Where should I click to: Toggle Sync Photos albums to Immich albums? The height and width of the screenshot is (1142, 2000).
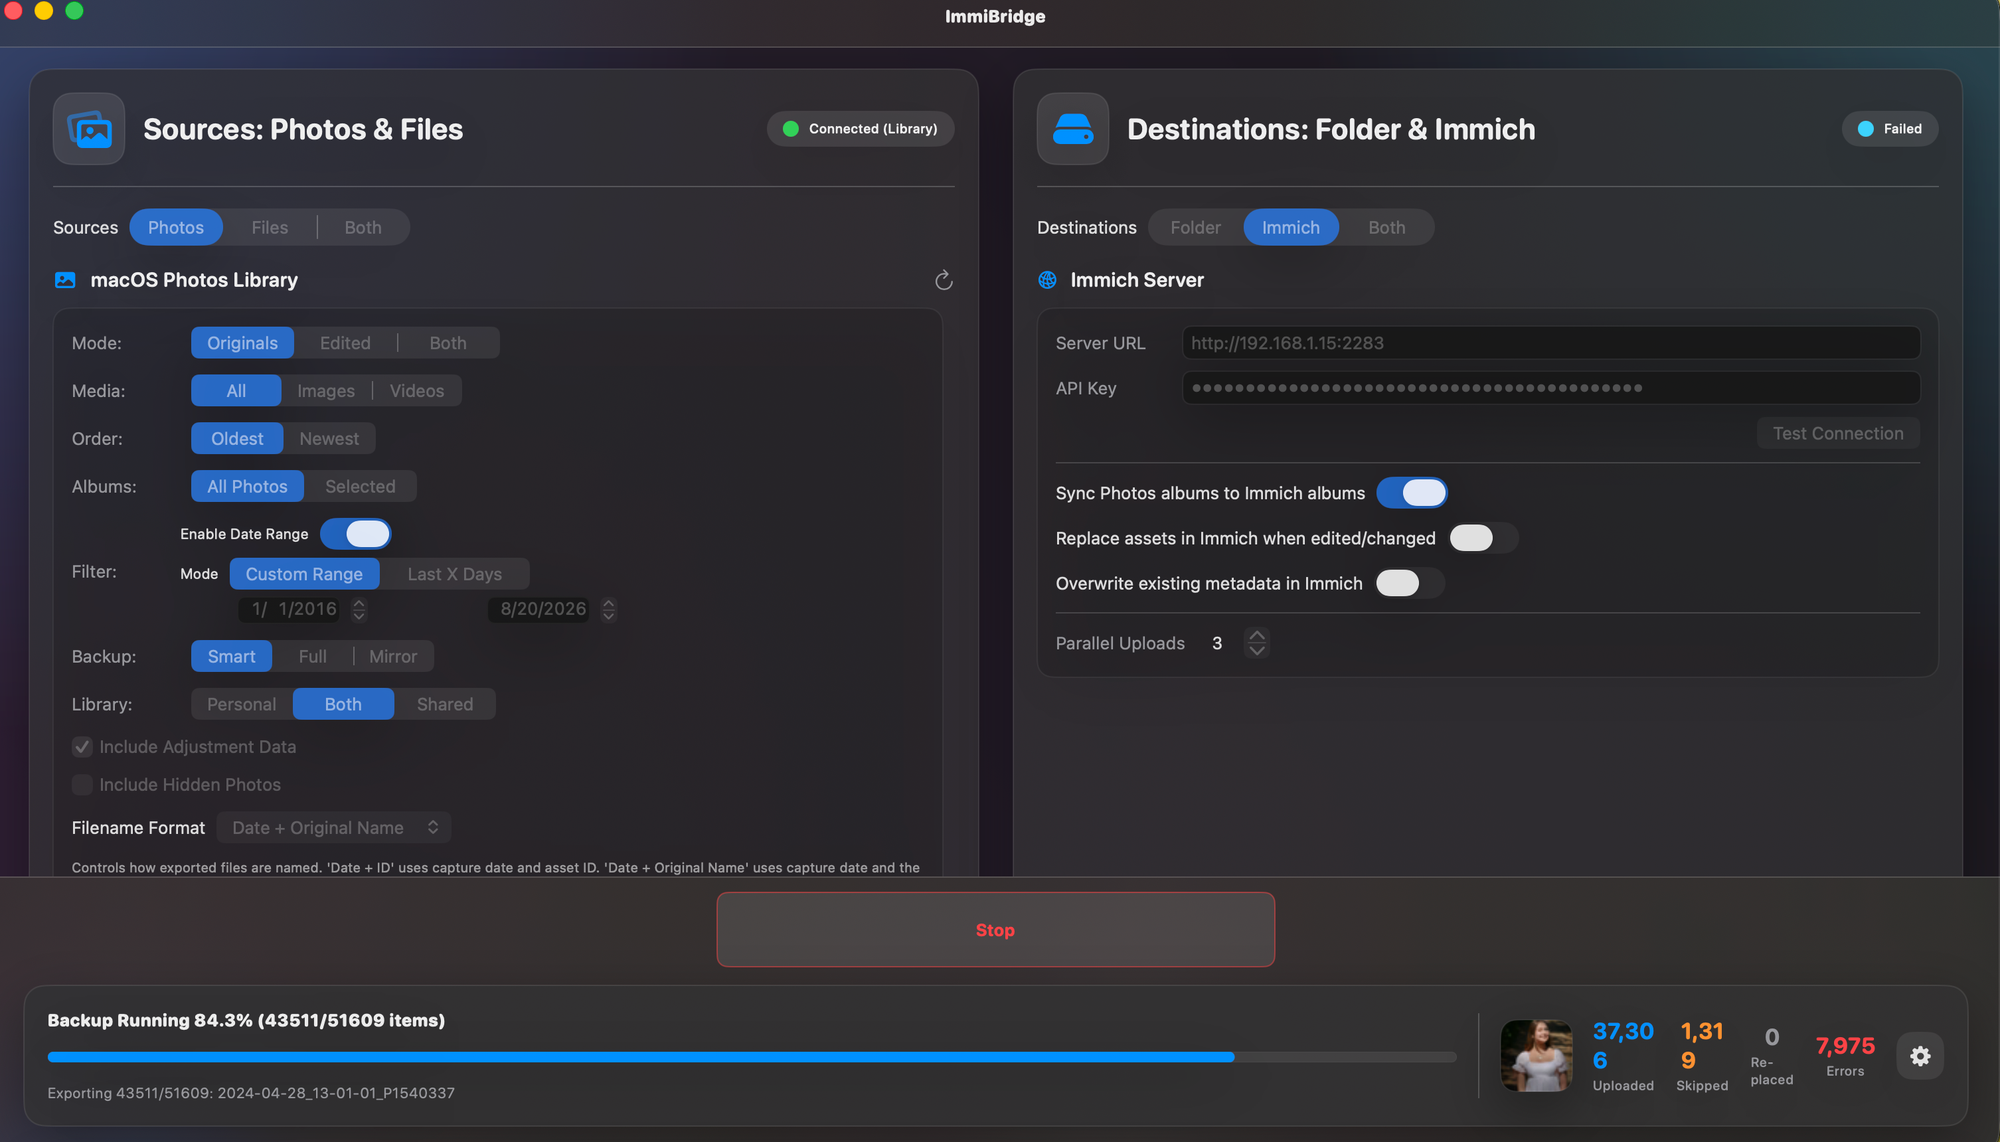pyautogui.click(x=1412, y=493)
